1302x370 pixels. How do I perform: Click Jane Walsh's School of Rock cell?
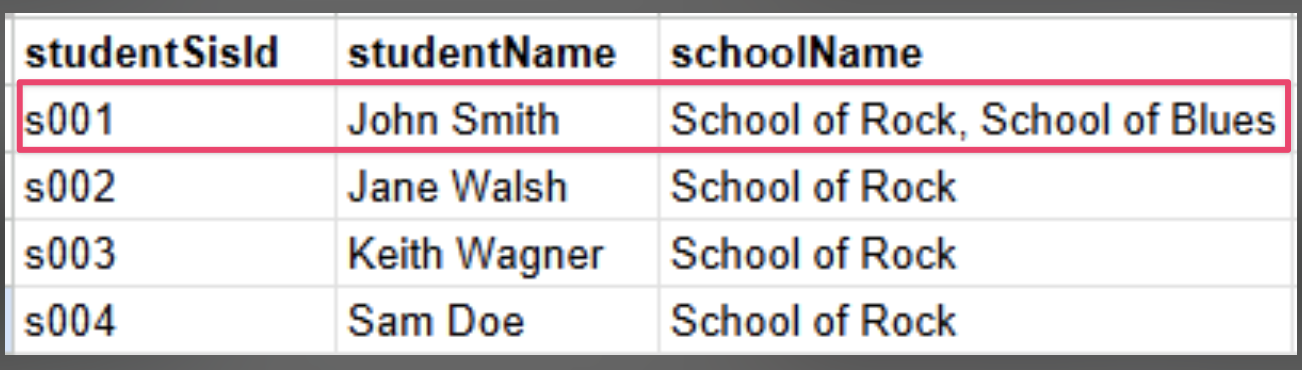[x=975, y=186]
